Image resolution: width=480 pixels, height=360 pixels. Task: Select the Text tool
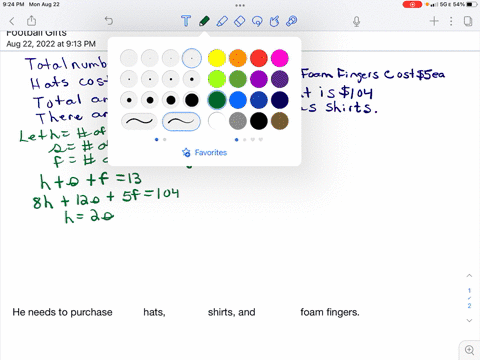tap(186, 21)
